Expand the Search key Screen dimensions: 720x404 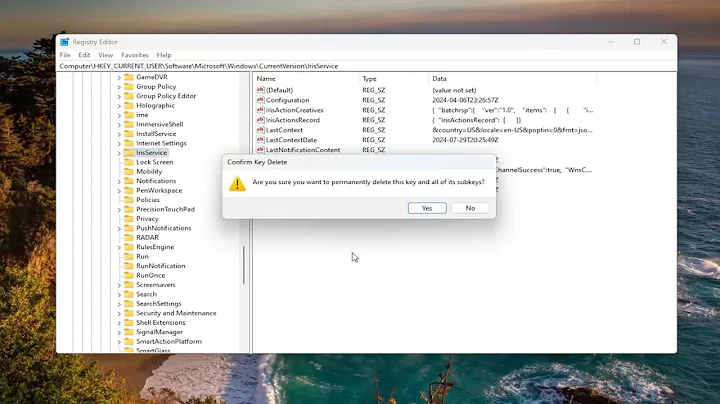click(119, 294)
